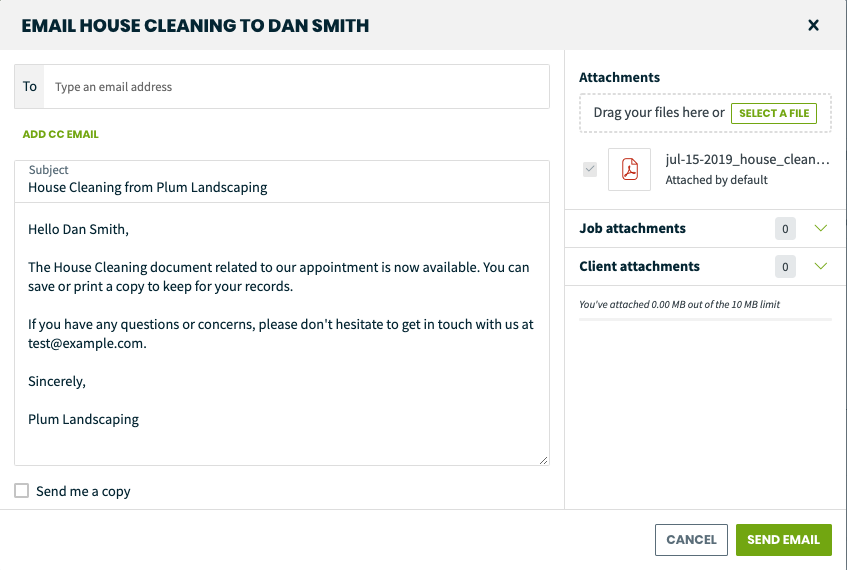The height and width of the screenshot is (570, 847).
Task: Expand Job attachments chevron arrow
Action: coord(821,228)
